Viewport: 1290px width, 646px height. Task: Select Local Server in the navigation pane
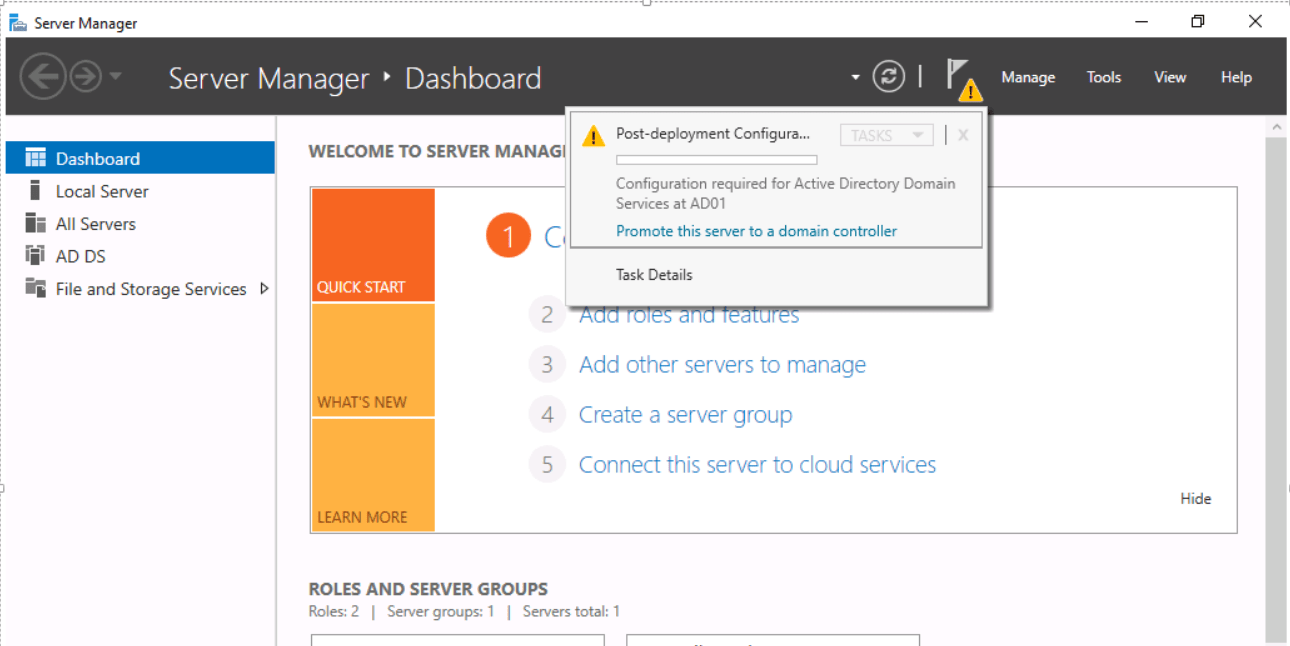pos(103,190)
